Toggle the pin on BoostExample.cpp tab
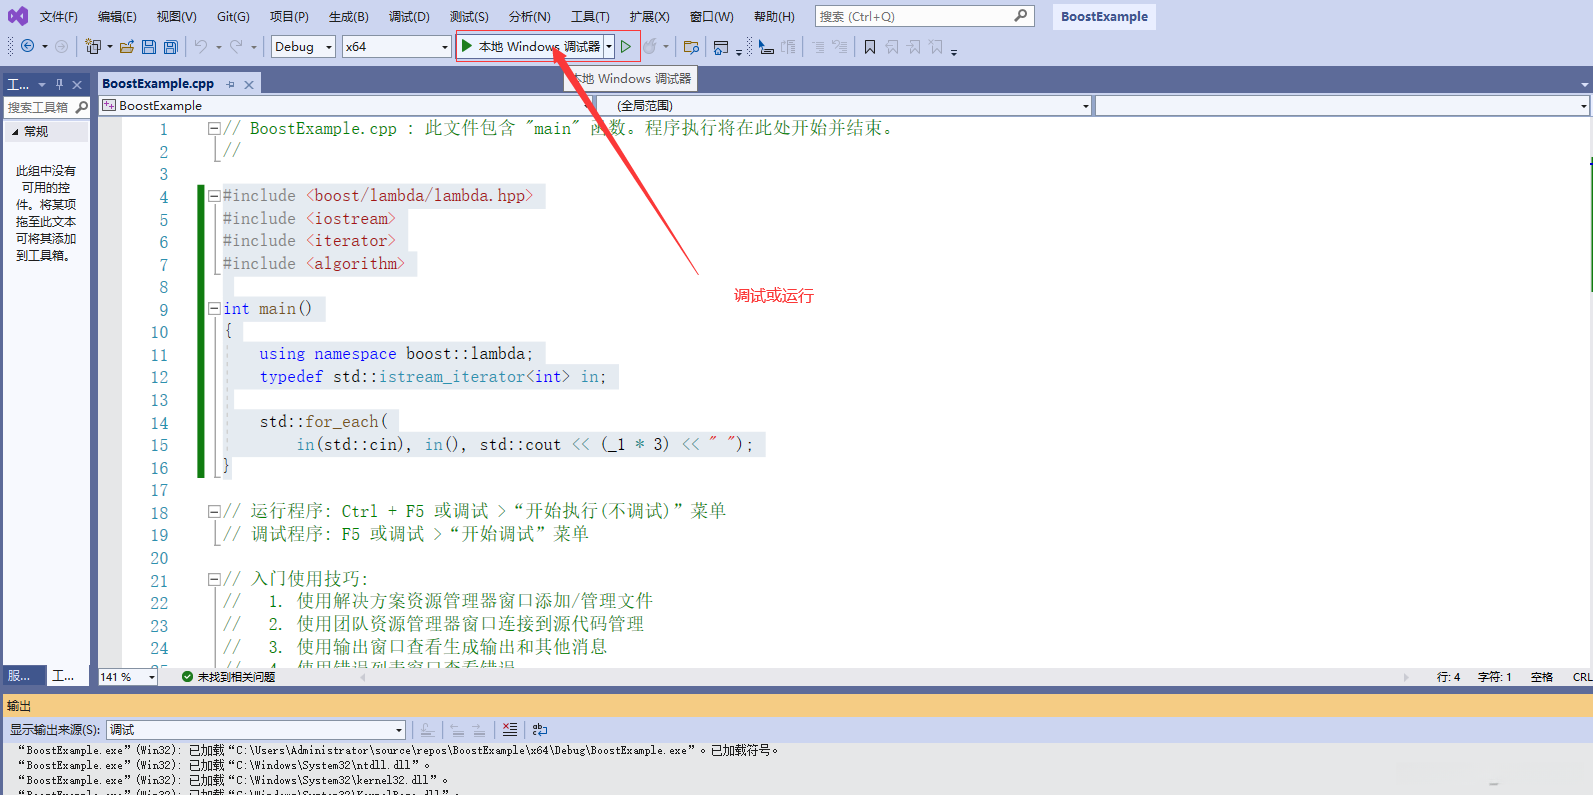Image resolution: width=1593 pixels, height=795 pixels. 231,85
